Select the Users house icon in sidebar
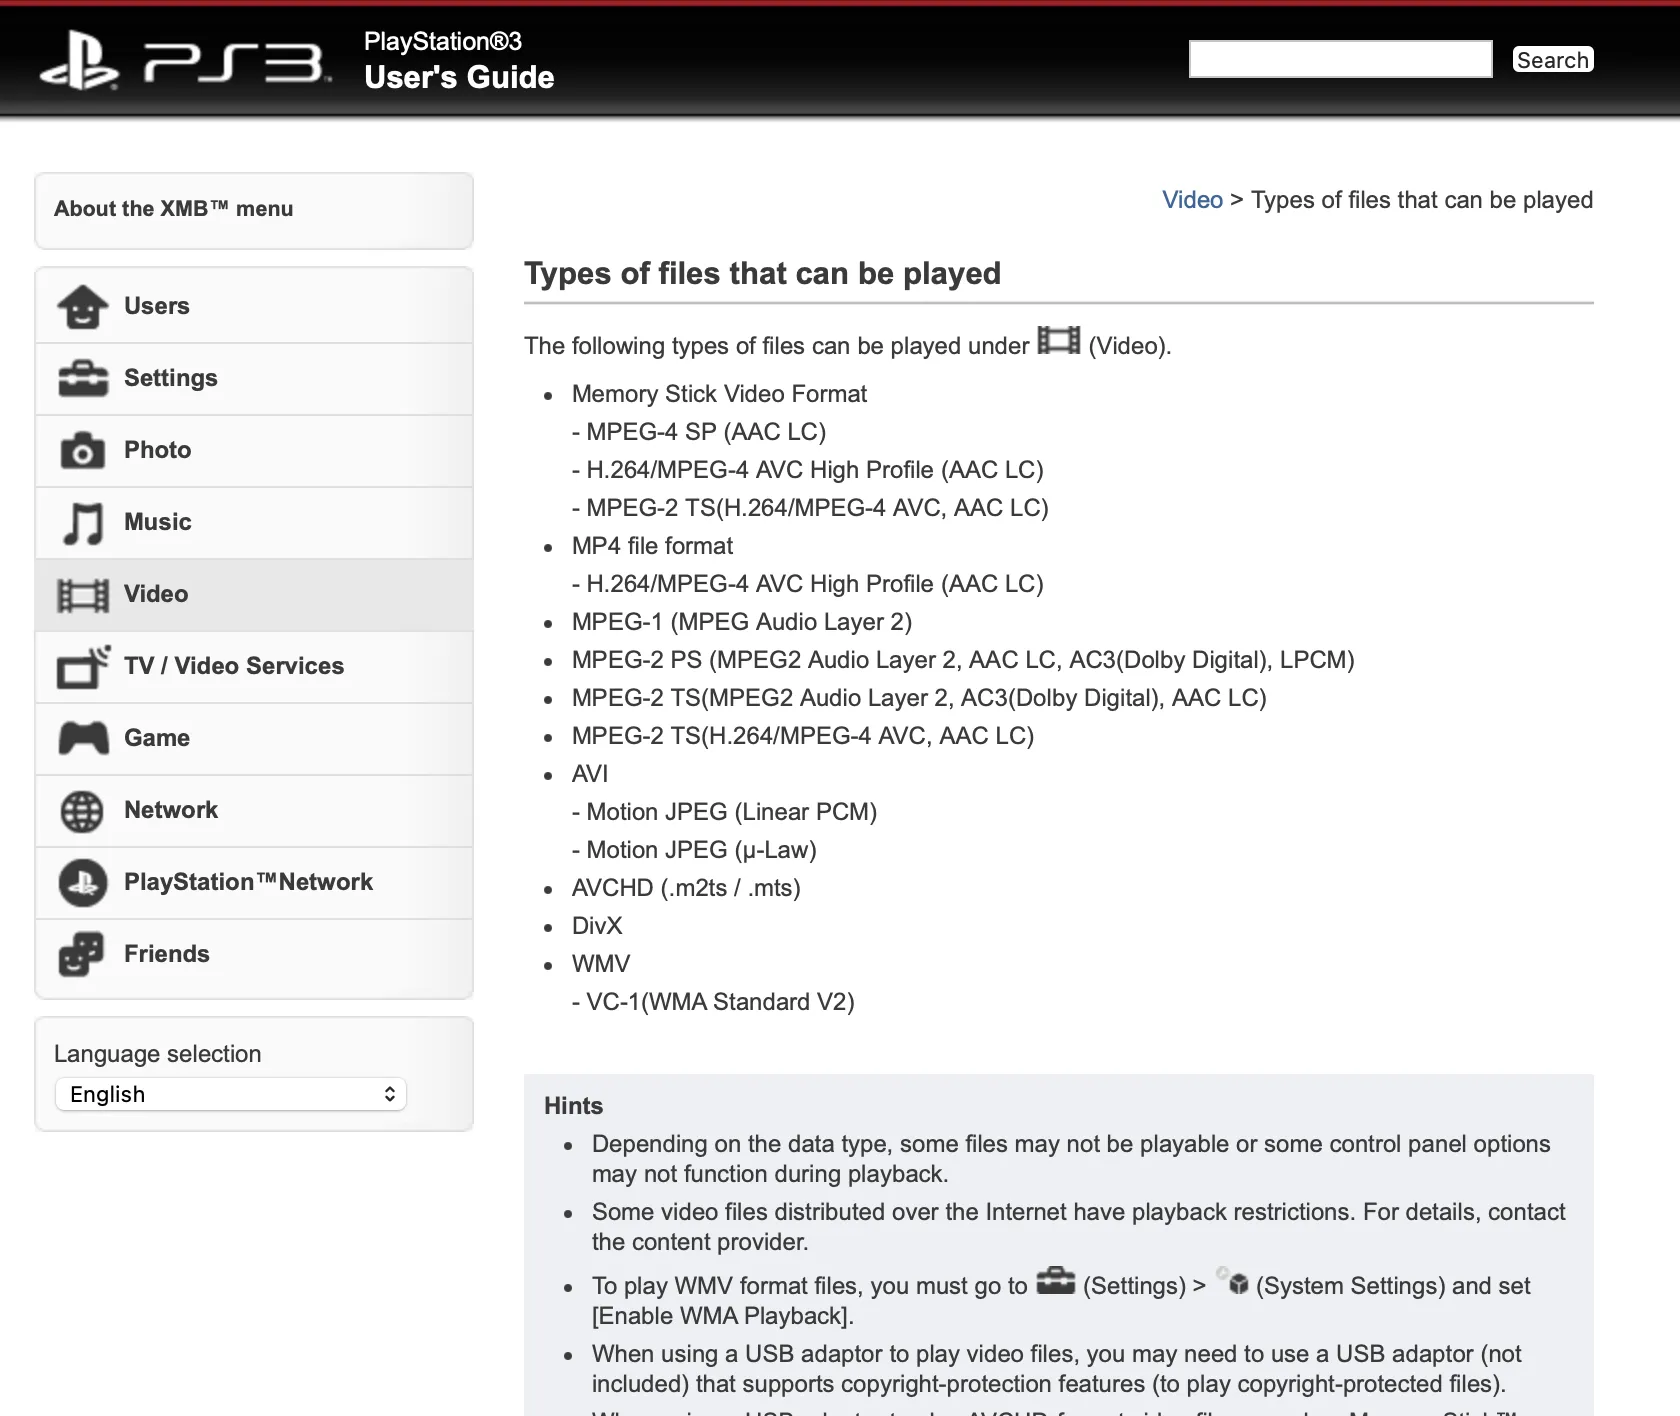 coord(84,306)
